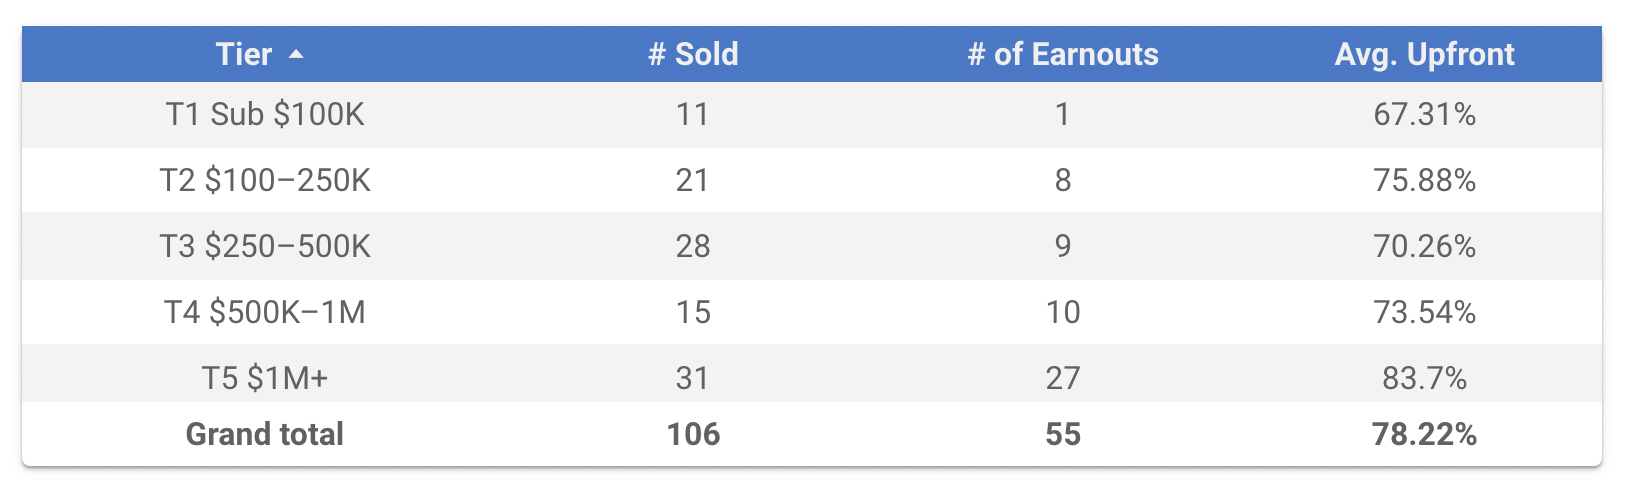Click the T3 $250–500K tier cell

(x=265, y=247)
